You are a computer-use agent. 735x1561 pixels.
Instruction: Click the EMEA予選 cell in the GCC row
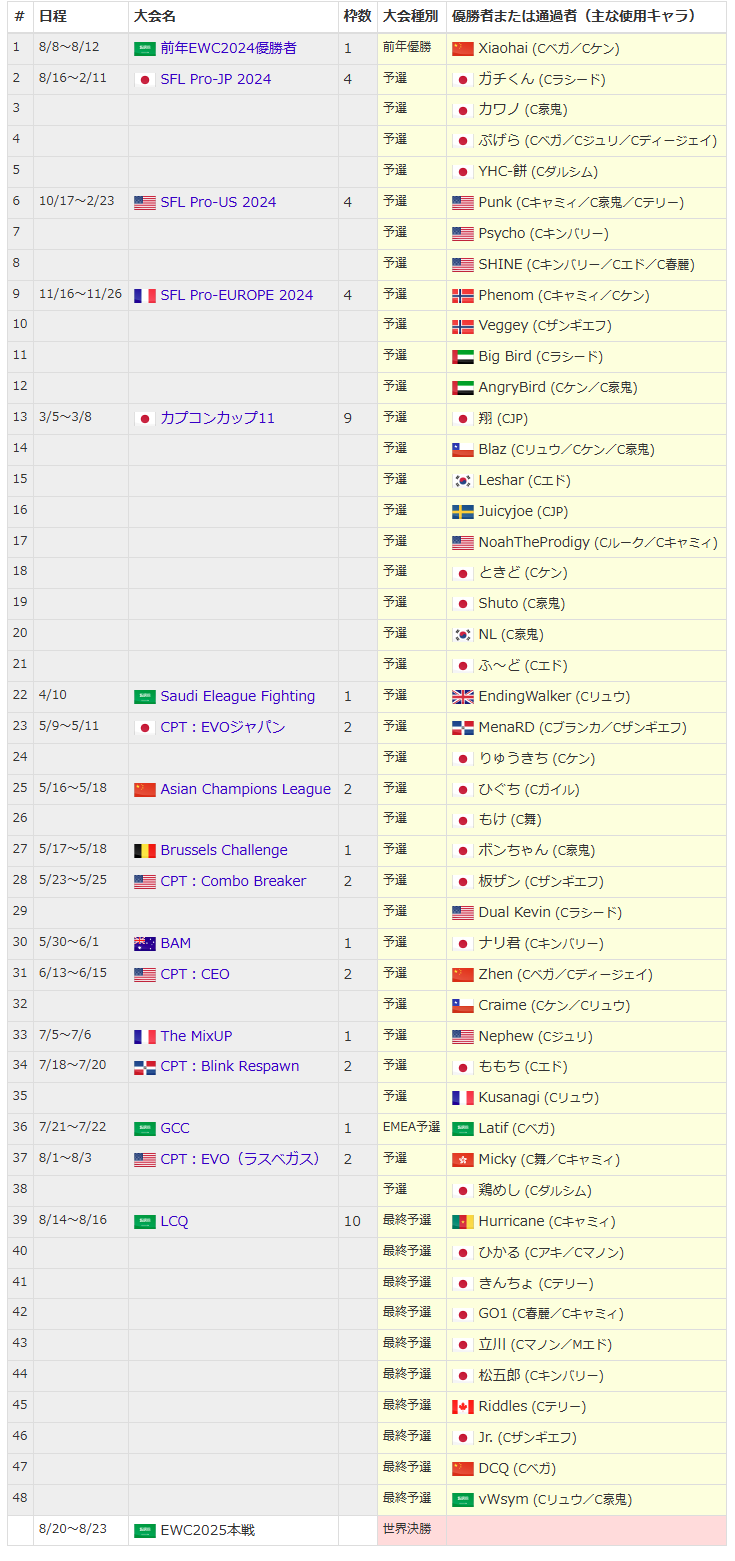[x=412, y=1128]
